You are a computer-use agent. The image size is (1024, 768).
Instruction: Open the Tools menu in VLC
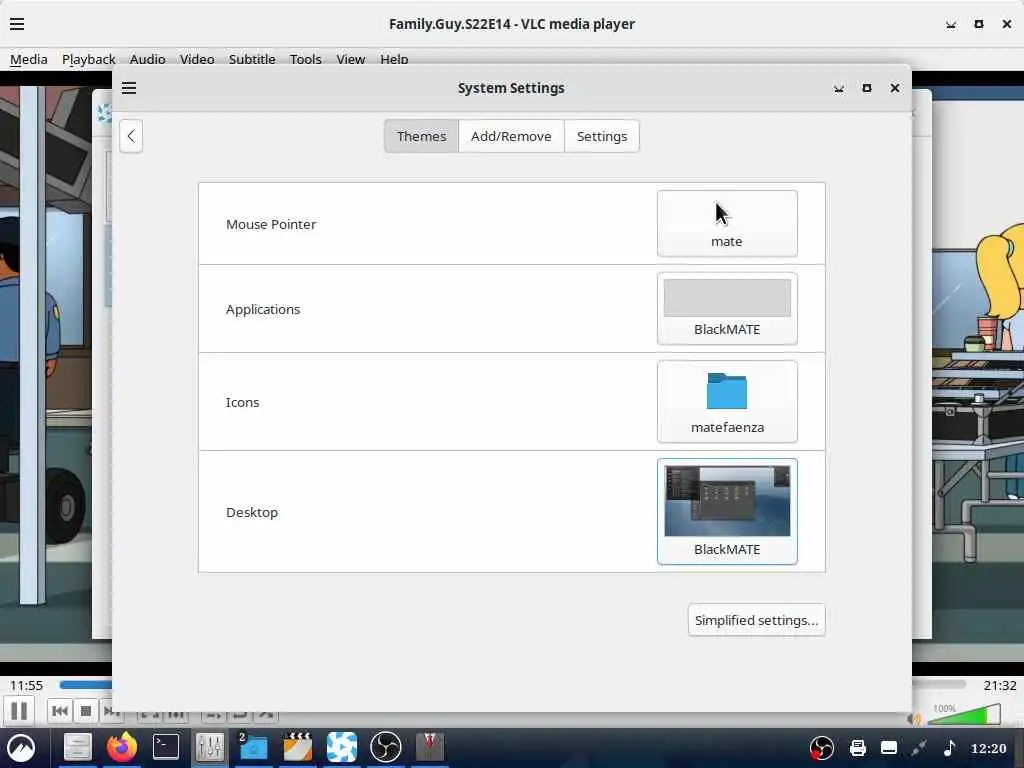coord(306,59)
